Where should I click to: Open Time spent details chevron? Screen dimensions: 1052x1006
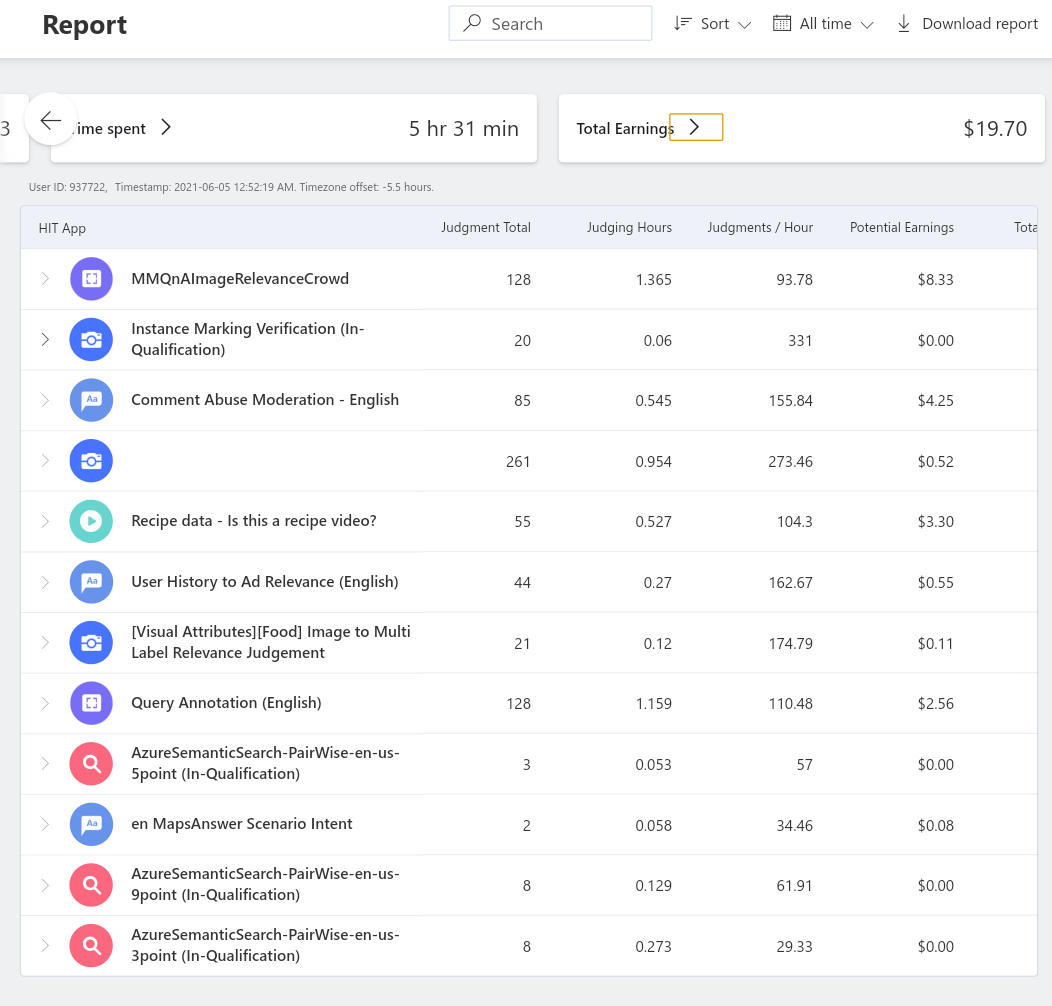[166, 127]
